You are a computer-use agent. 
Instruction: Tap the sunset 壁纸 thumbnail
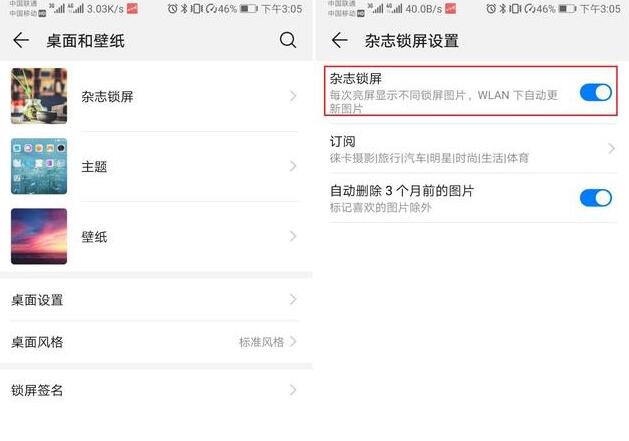click(x=39, y=236)
